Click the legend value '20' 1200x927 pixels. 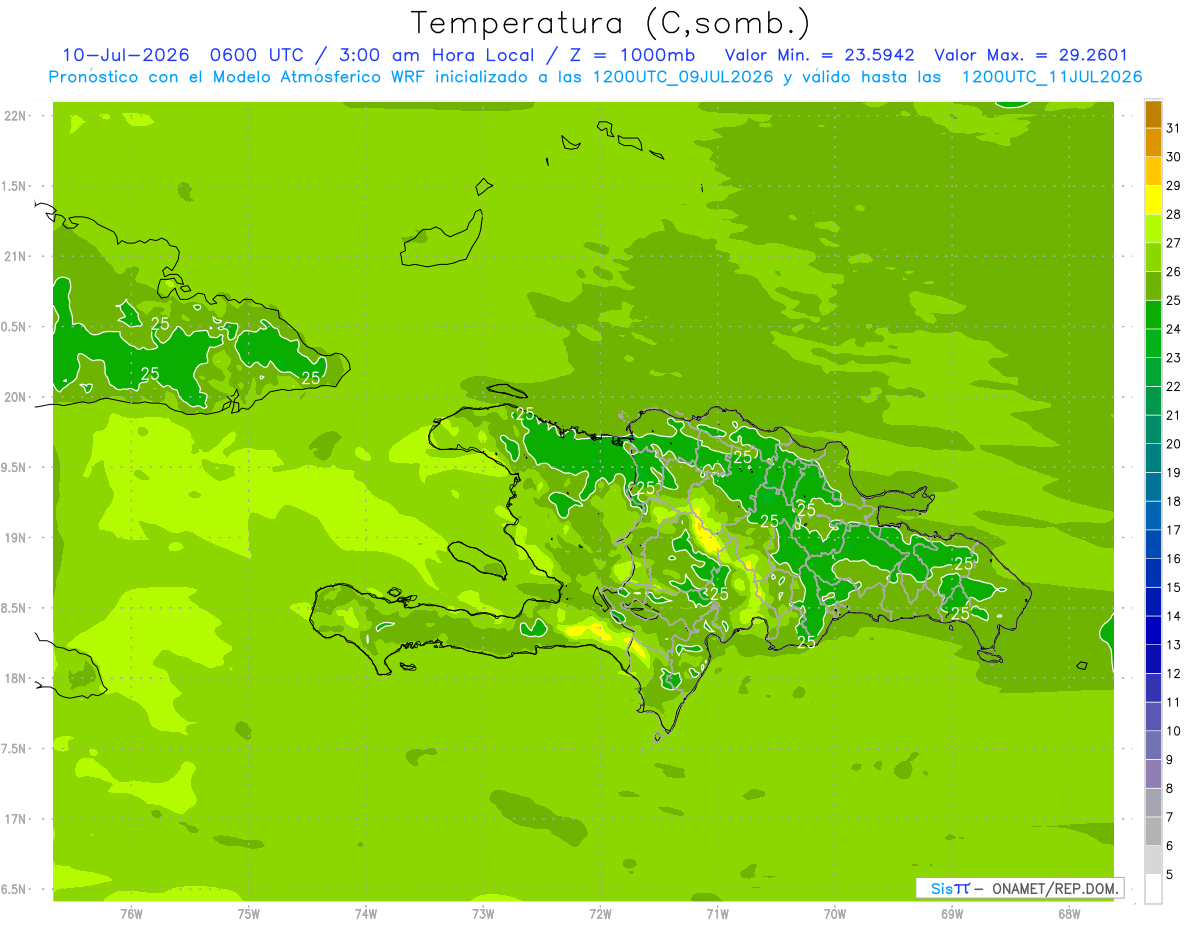[x=1174, y=444]
